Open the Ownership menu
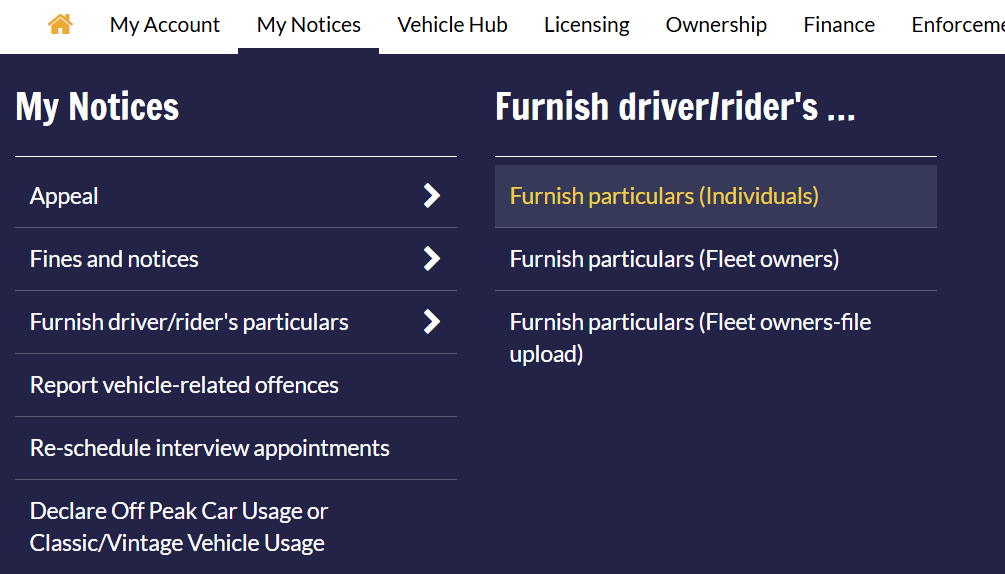 coord(716,25)
